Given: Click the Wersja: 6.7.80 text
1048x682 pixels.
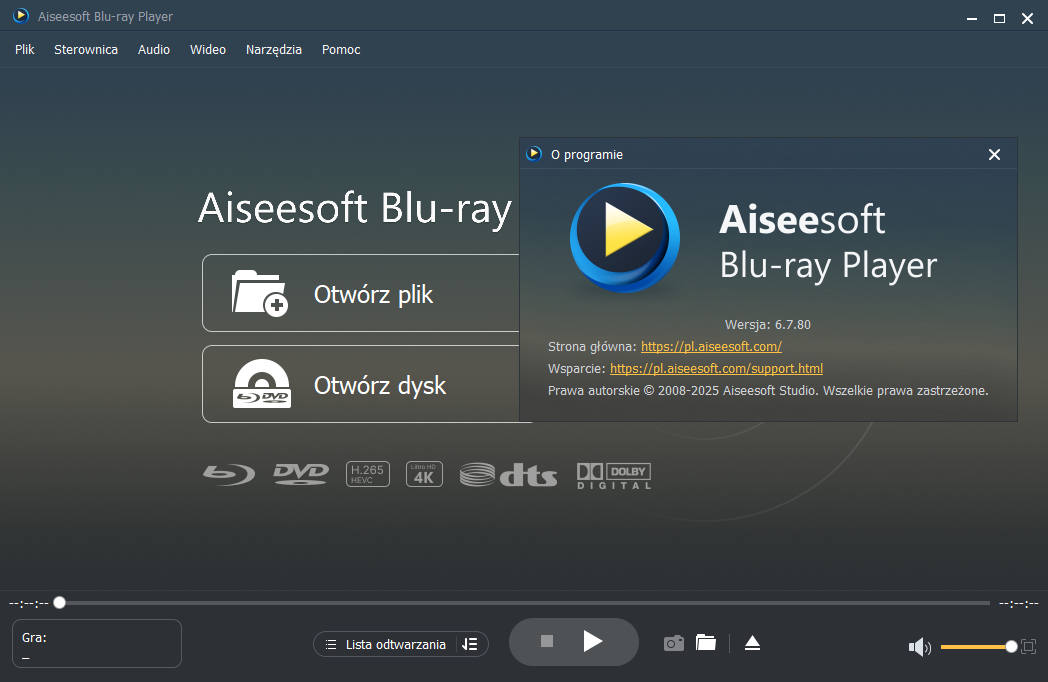Looking at the screenshot, I should 767,324.
